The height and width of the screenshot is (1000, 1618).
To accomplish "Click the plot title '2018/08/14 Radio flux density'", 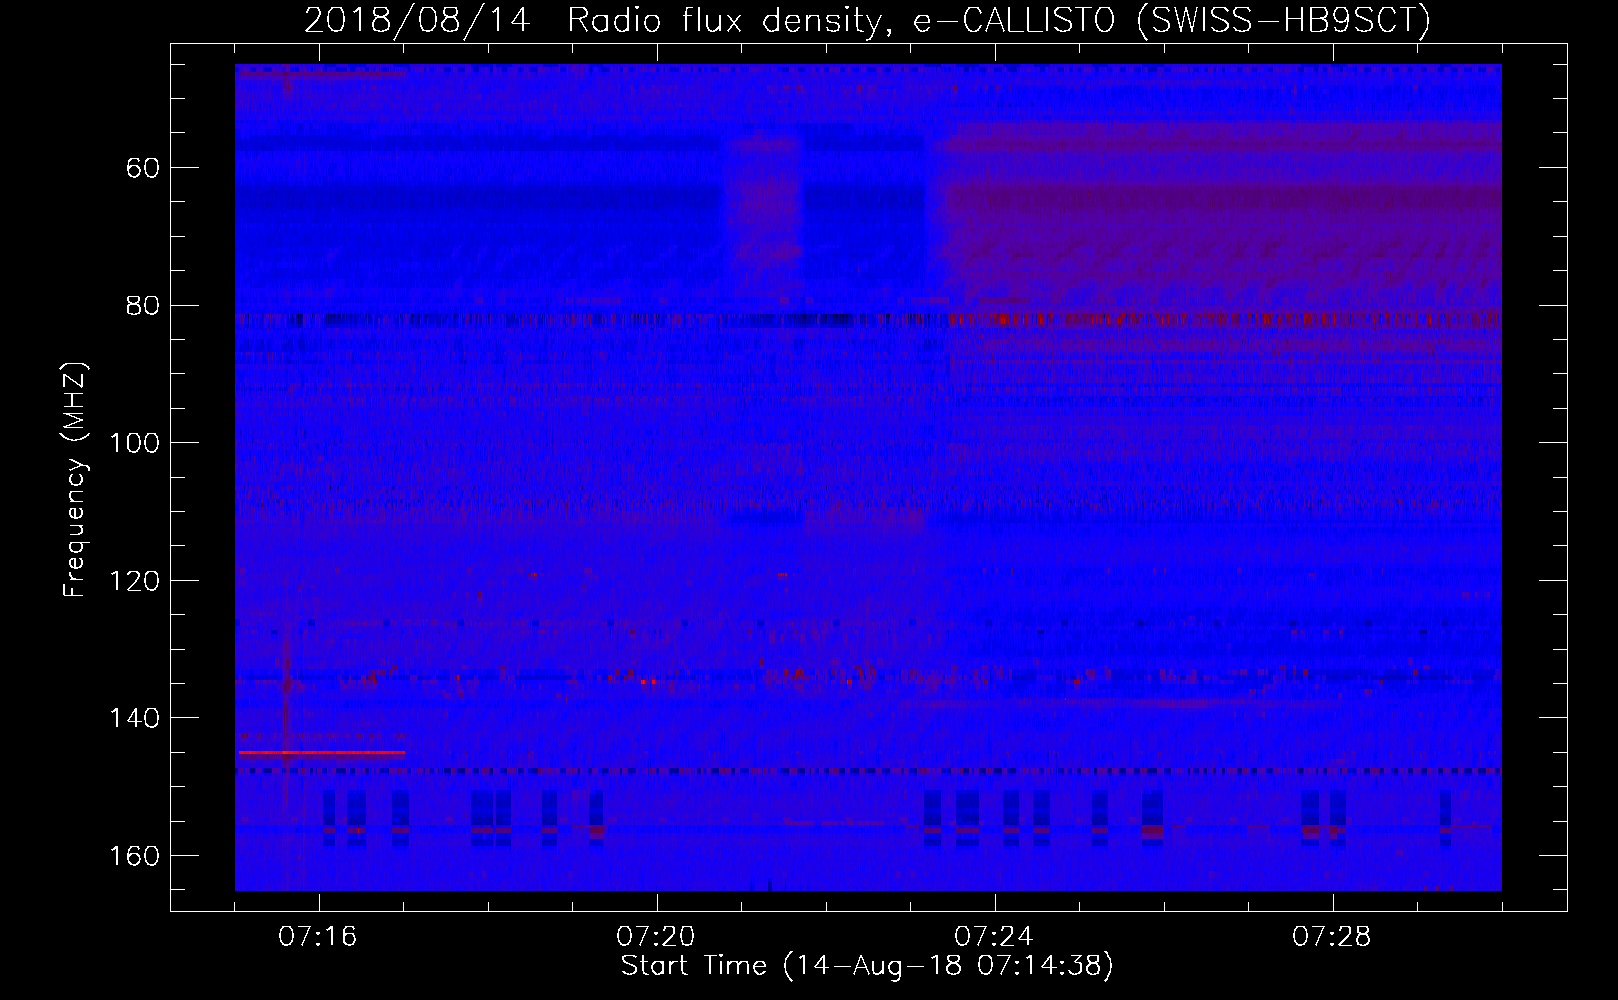I will 867,20.
